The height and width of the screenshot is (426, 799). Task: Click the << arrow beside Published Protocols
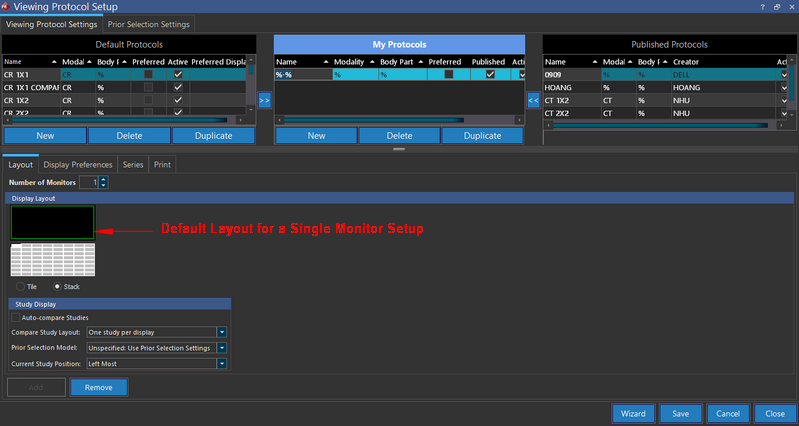click(533, 100)
